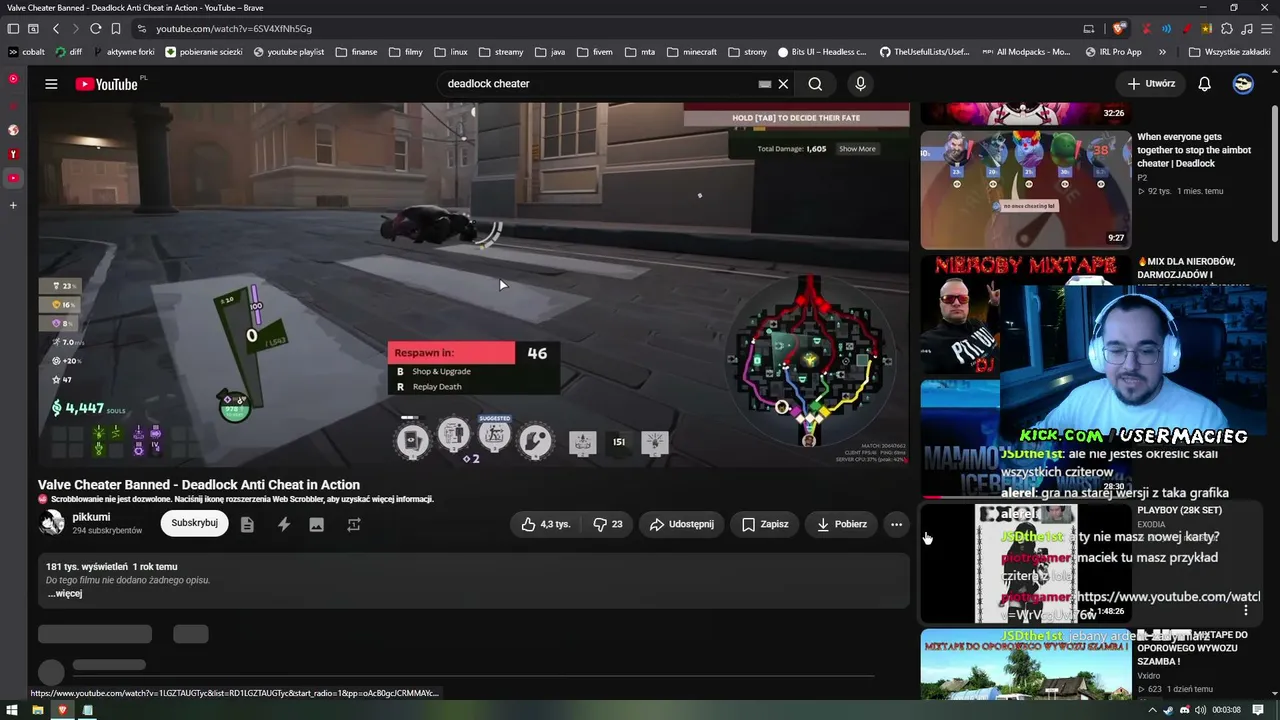Viewport: 1280px width, 720px height.
Task: Expand the streamy bookmarks folder
Action: 501,52
